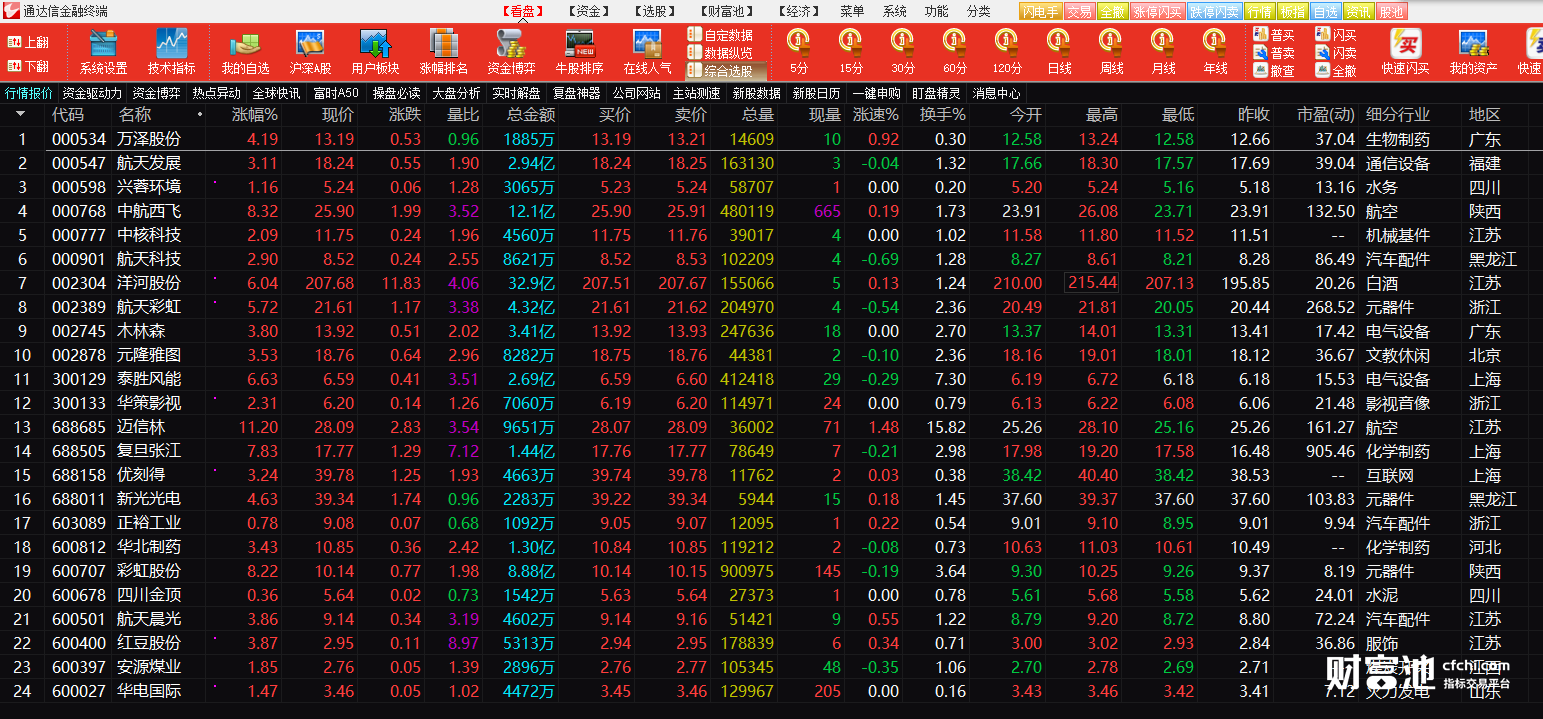Select the 15分 period icon

[x=851, y=52]
